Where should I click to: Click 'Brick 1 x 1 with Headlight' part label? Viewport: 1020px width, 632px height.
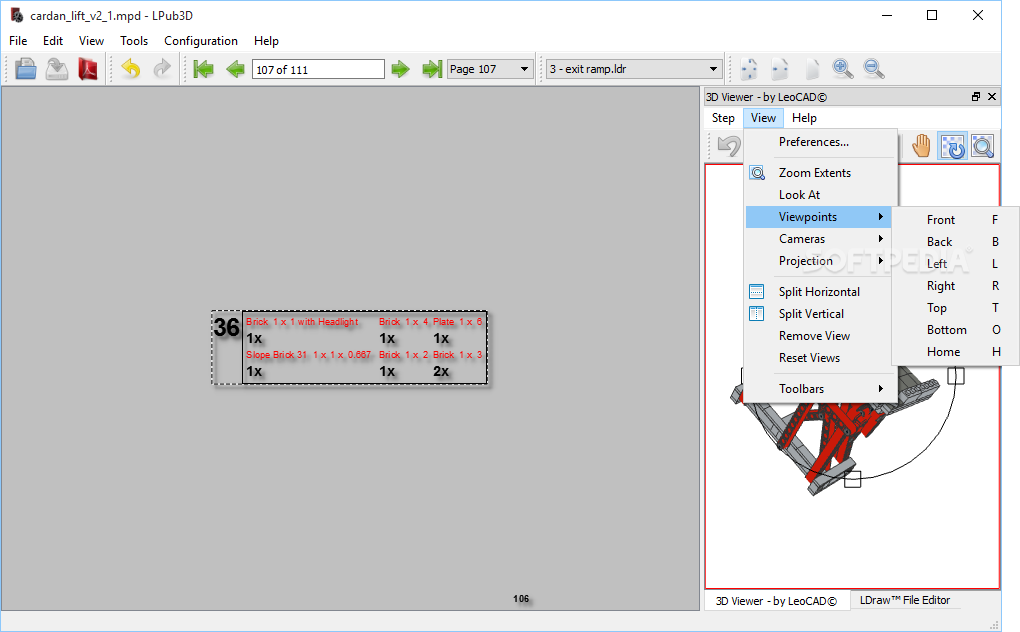tap(302, 322)
